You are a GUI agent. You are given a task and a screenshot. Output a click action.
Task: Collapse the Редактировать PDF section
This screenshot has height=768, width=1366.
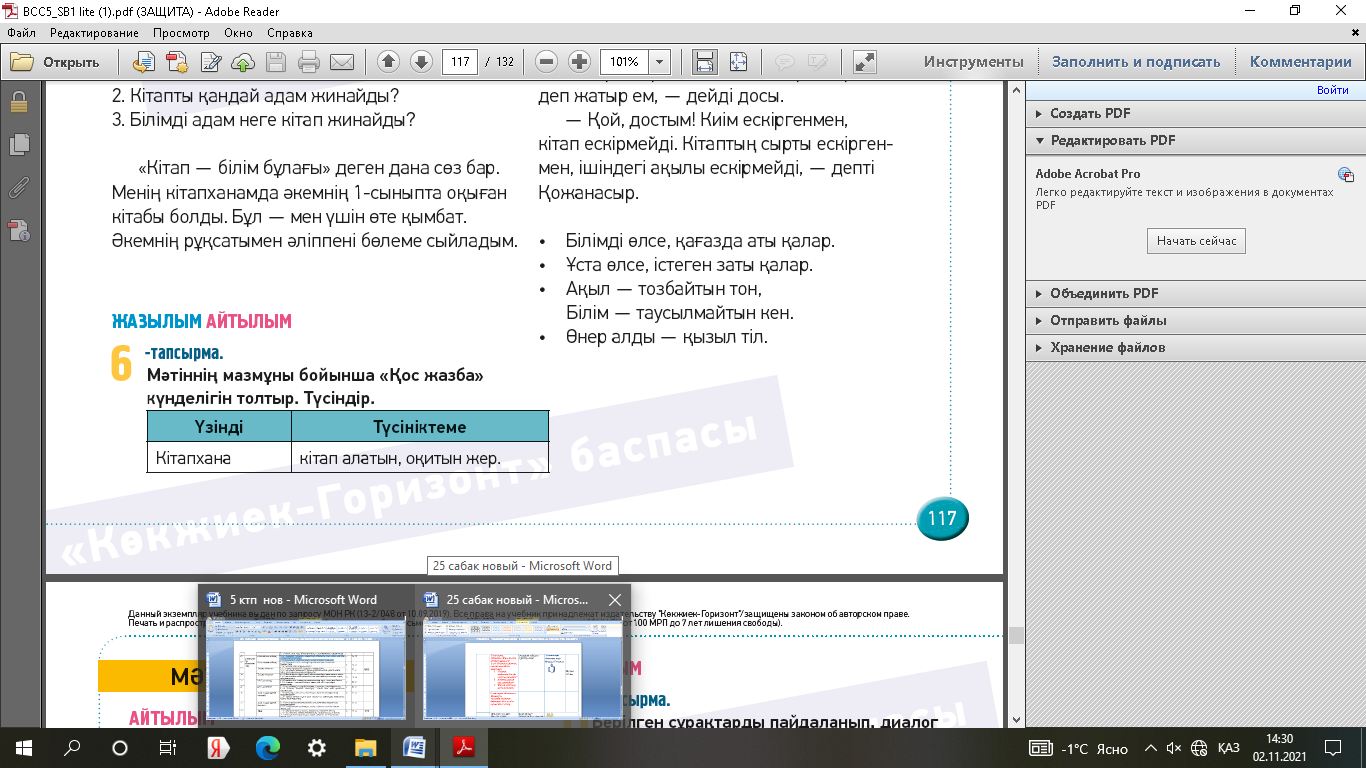pyautogui.click(x=1112, y=141)
